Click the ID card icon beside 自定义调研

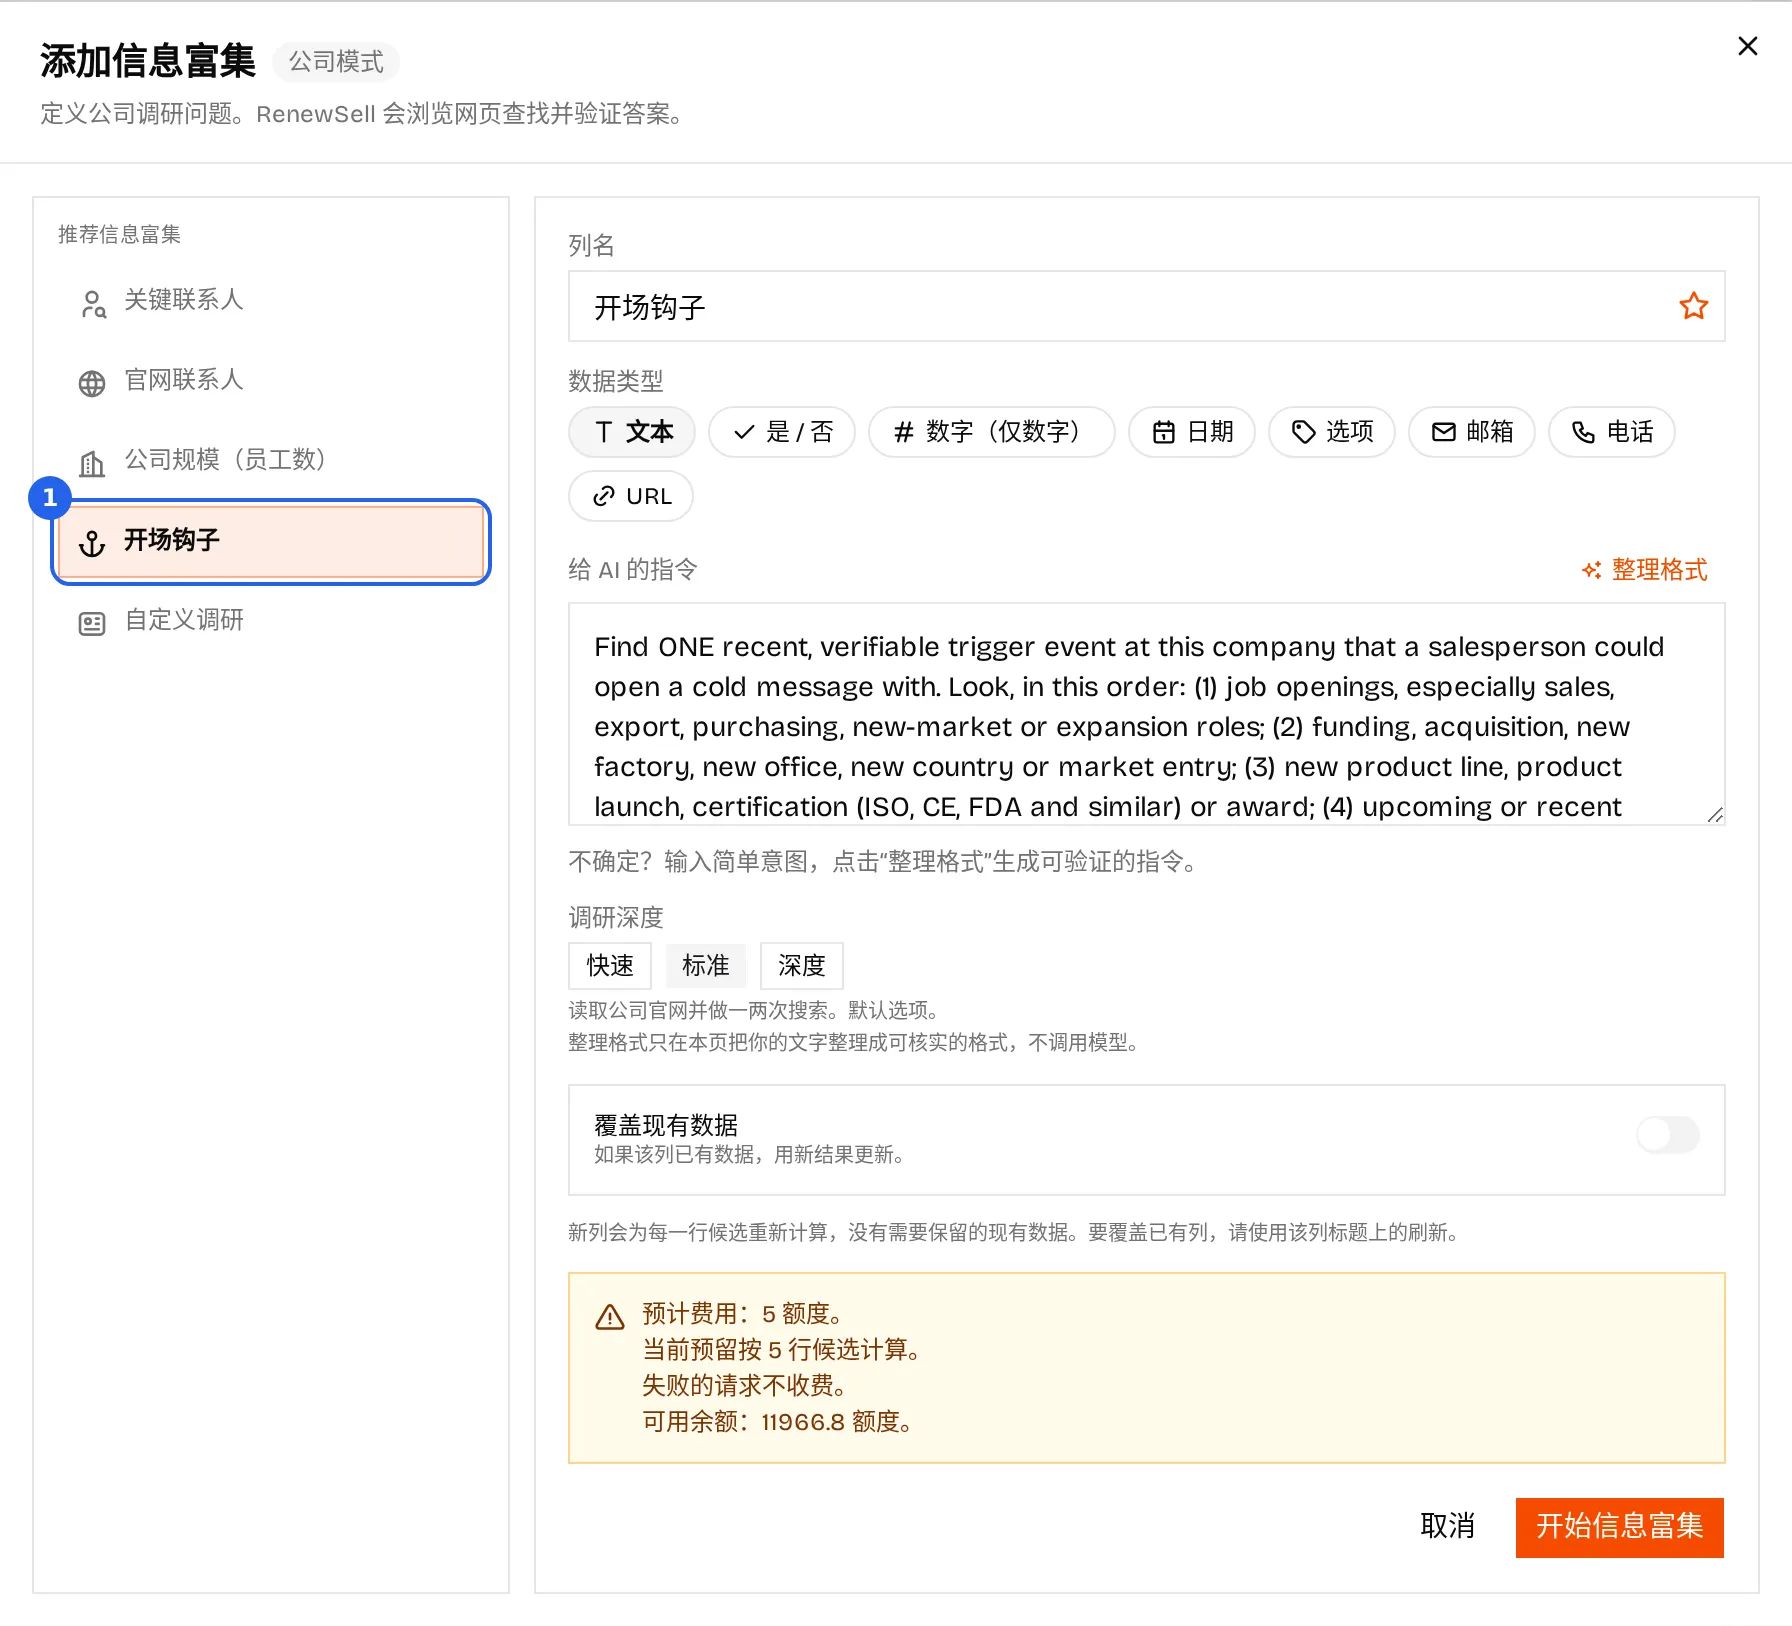[x=92, y=624]
